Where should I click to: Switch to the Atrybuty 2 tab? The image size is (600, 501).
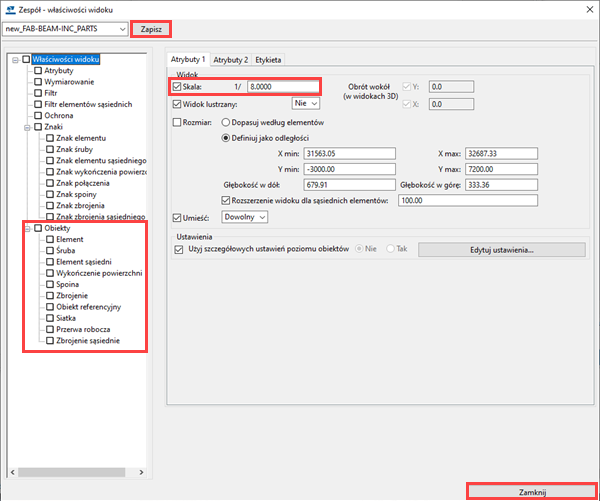(x=230, y=60)
